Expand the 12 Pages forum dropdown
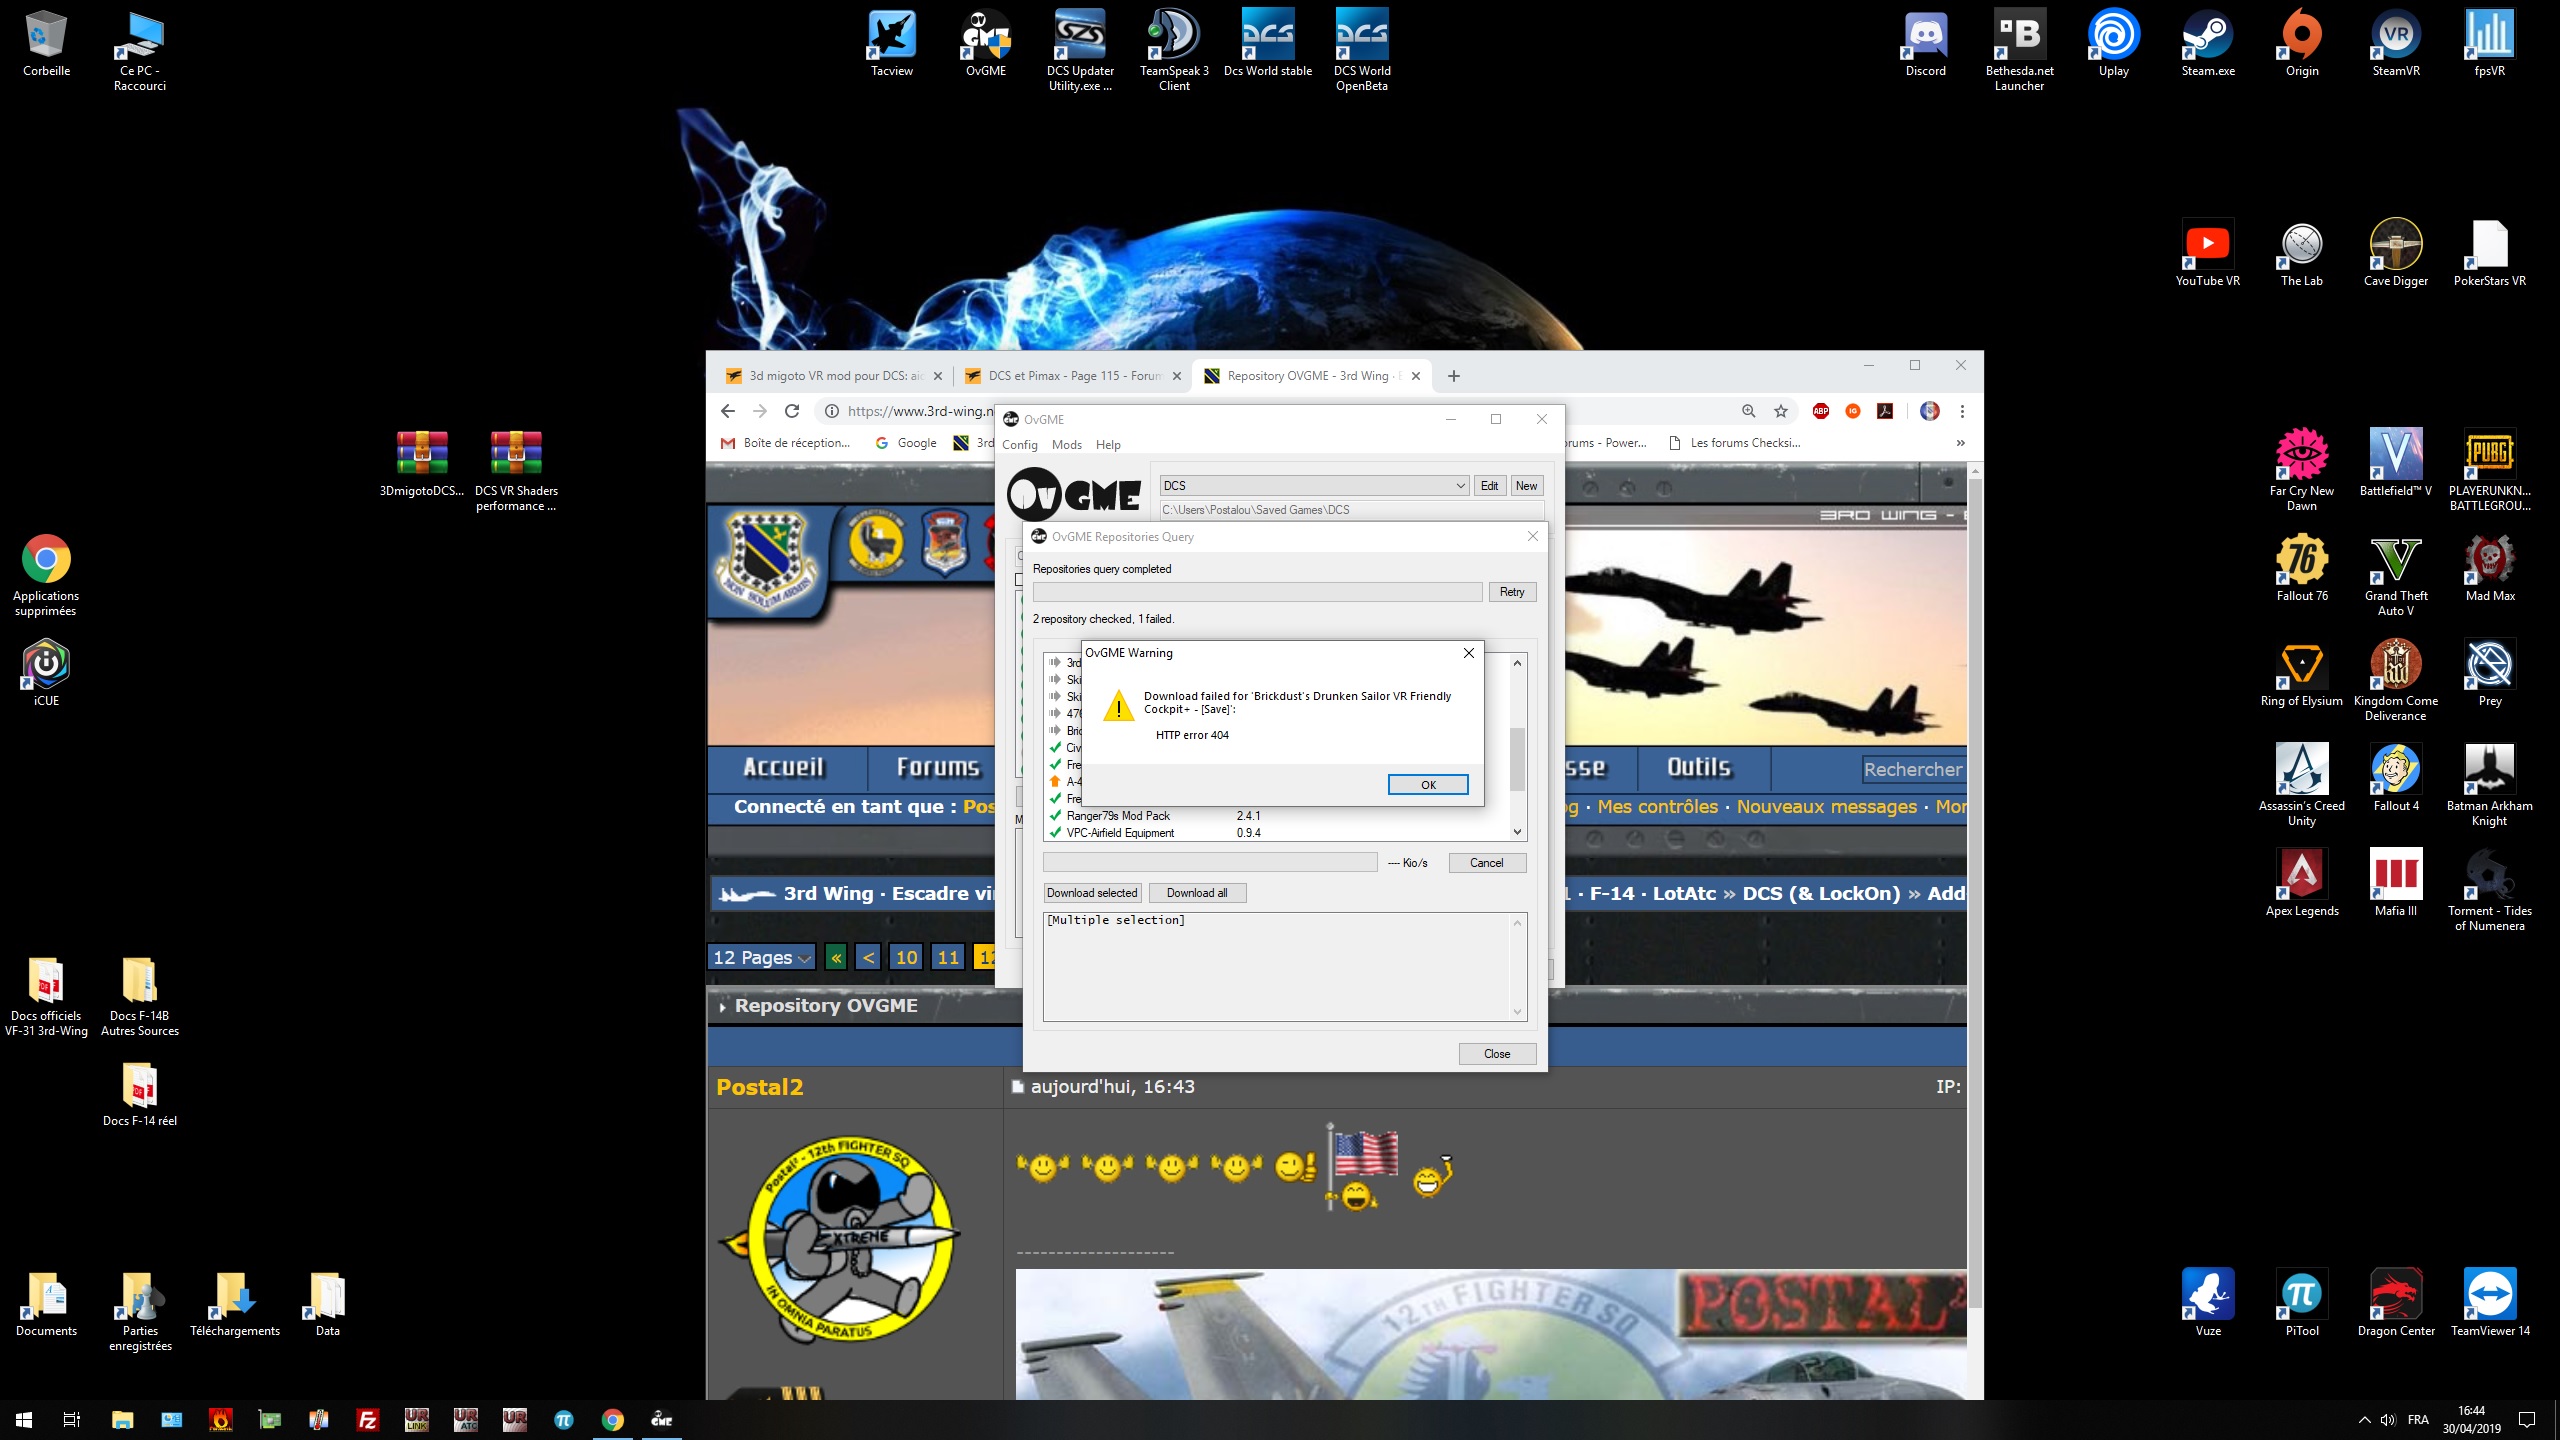Screen dimensions: 2560x1440 pos(761,957)
